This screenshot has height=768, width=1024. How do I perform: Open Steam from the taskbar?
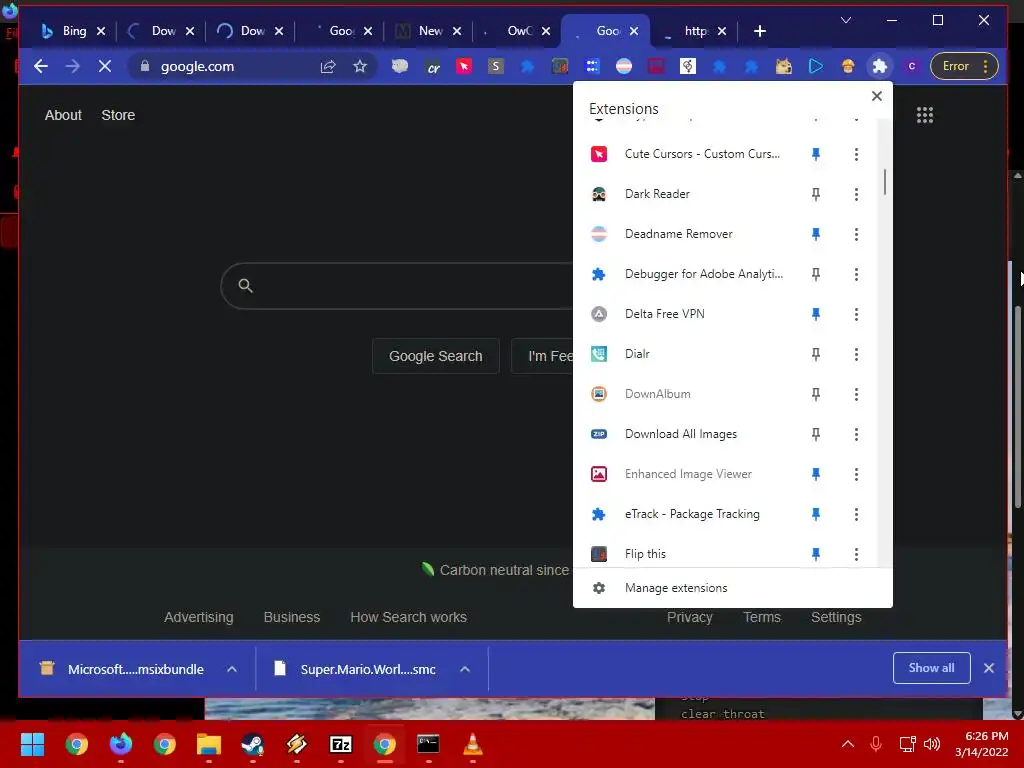[252, 744]
